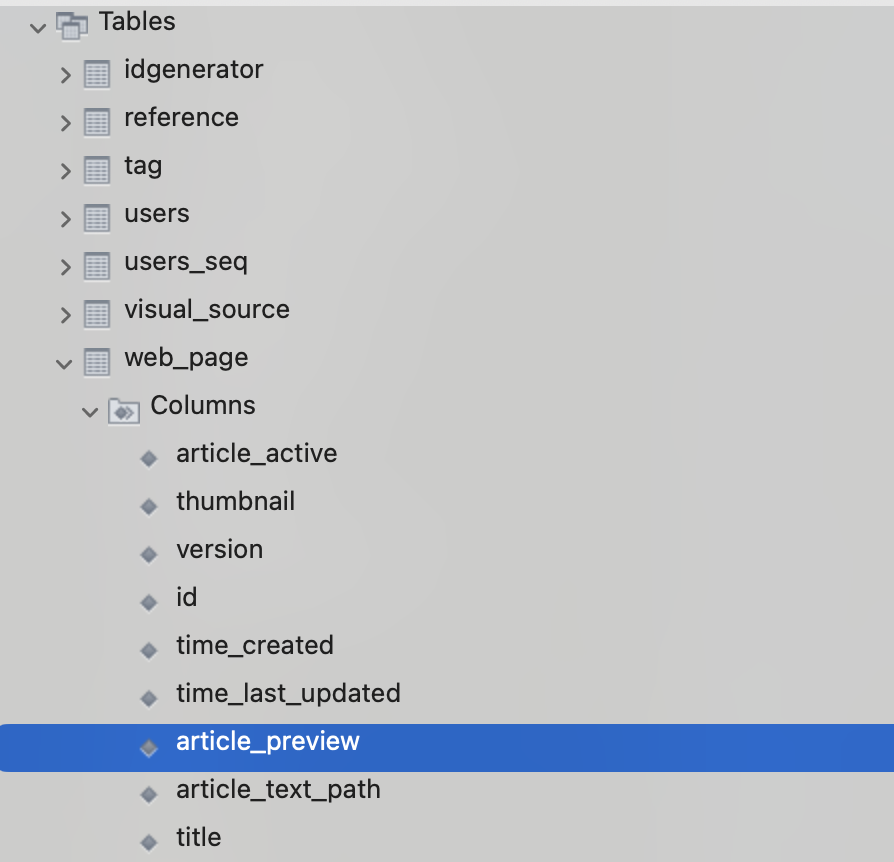Expand the tag table chevron
Image resolution: width=894 pixels, height=862 pixels.
click(x=66, y=170)
